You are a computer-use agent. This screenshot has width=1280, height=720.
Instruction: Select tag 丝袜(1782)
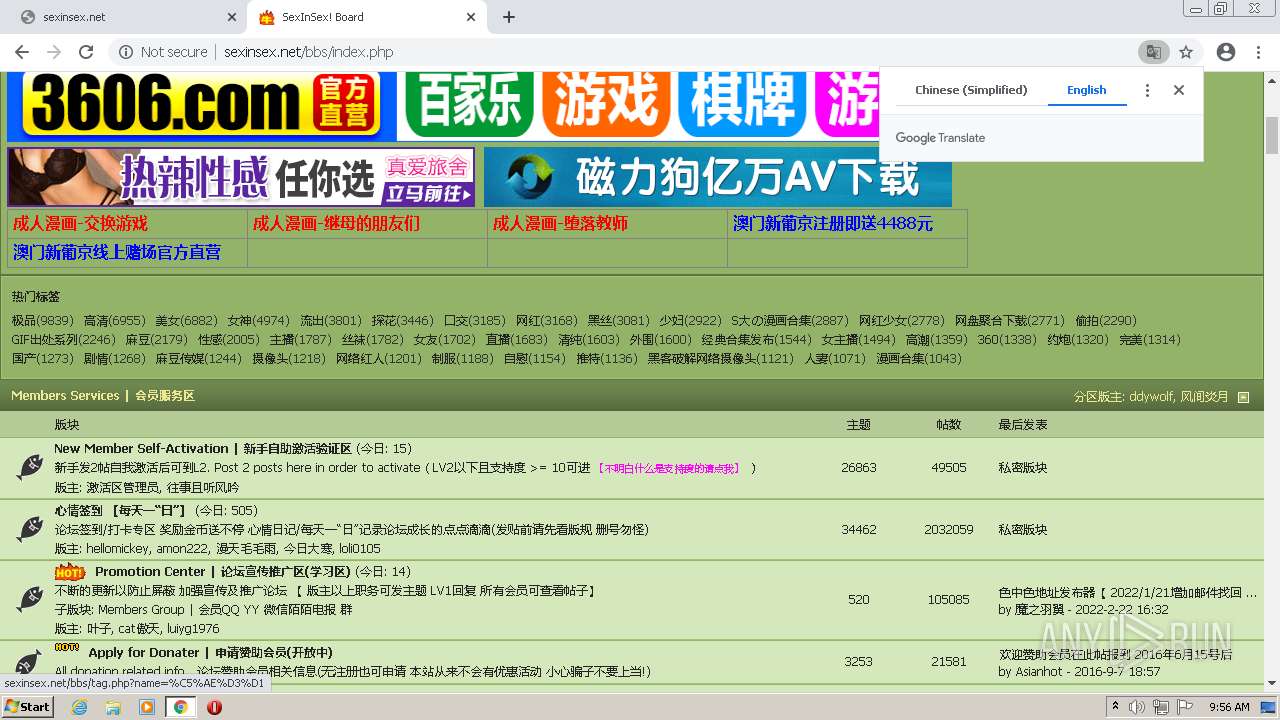[x=372, y=340]
